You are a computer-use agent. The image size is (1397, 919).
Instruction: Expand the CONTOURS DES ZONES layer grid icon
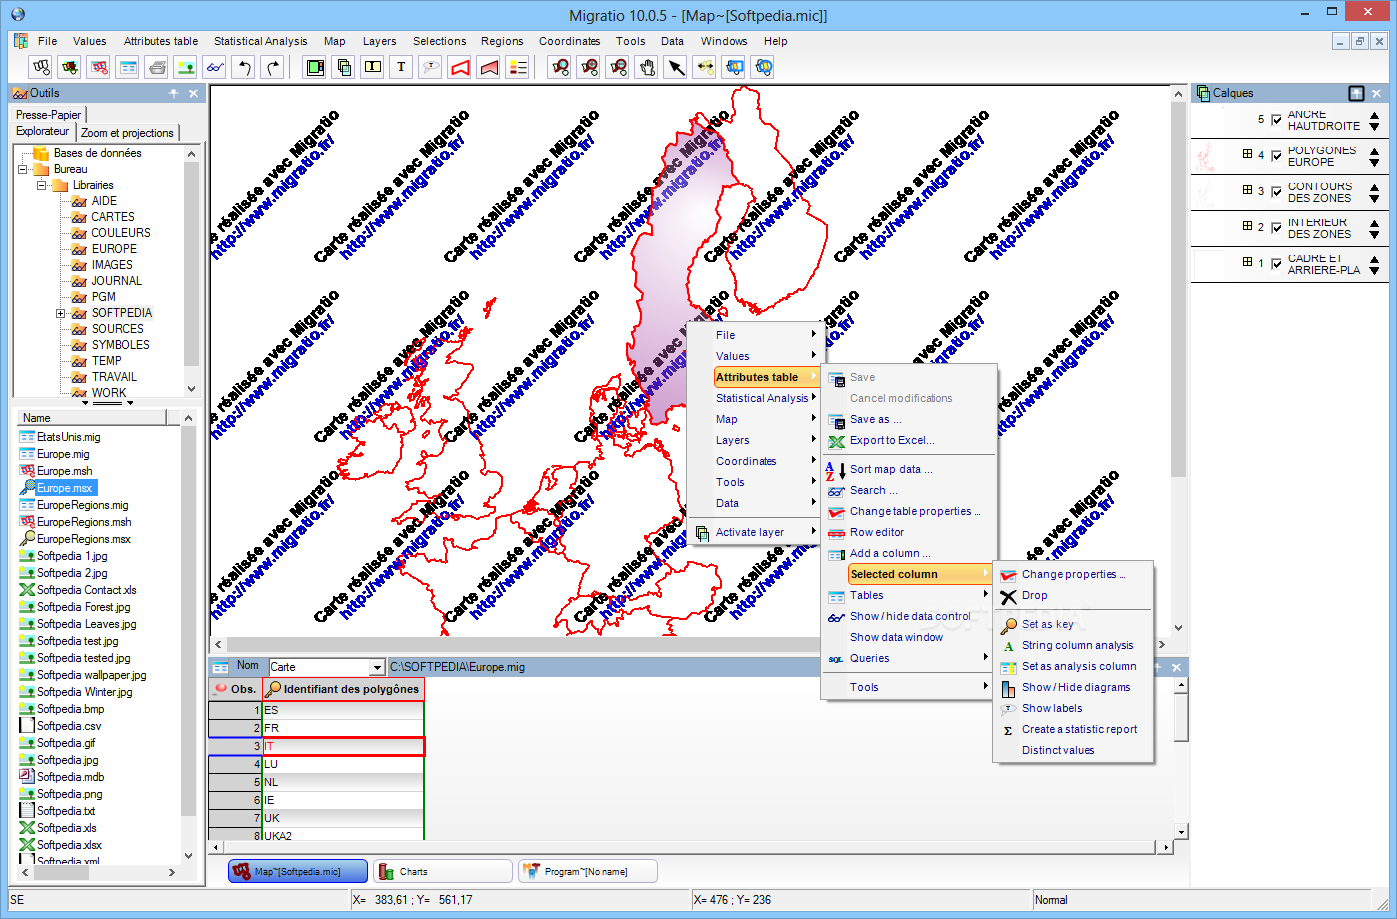click(1247, 190)
